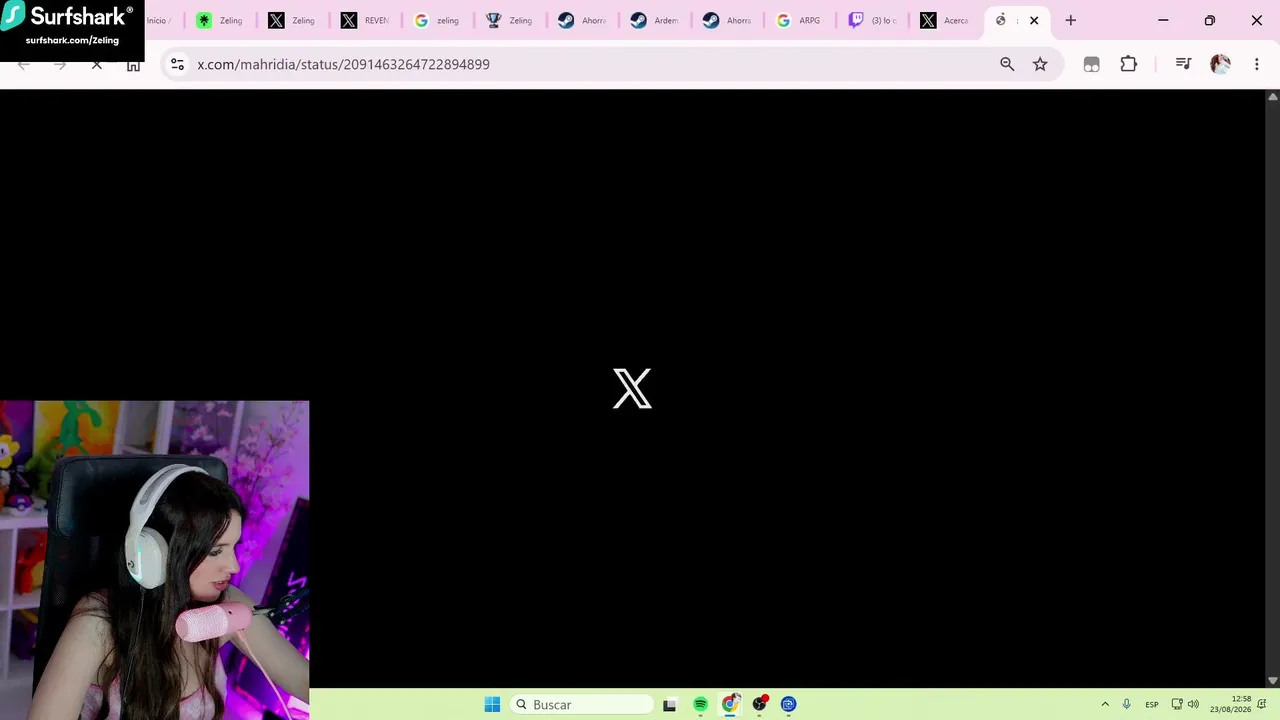
Task: Click the Buscar taskbar search box
Action: click(x=581, y=704)
